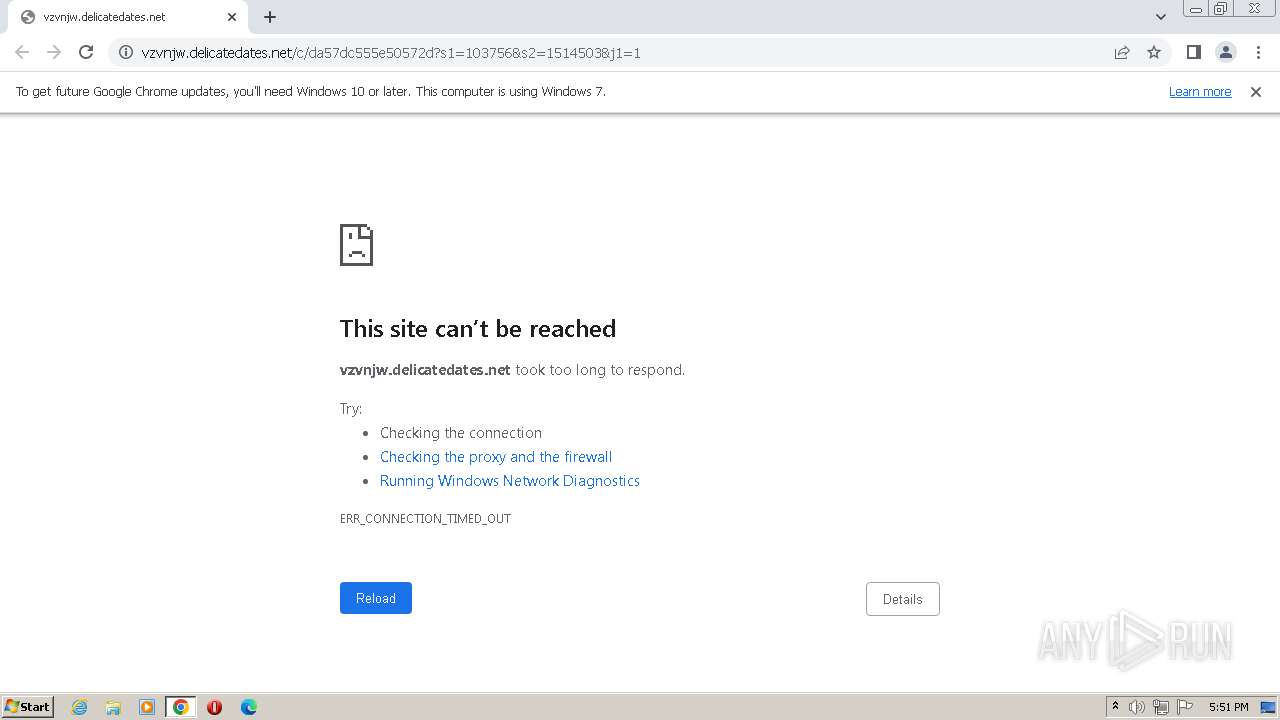Share this page icon in address bar
Viewport: 1280px width, 720px height.
(x=1122, y=52)
